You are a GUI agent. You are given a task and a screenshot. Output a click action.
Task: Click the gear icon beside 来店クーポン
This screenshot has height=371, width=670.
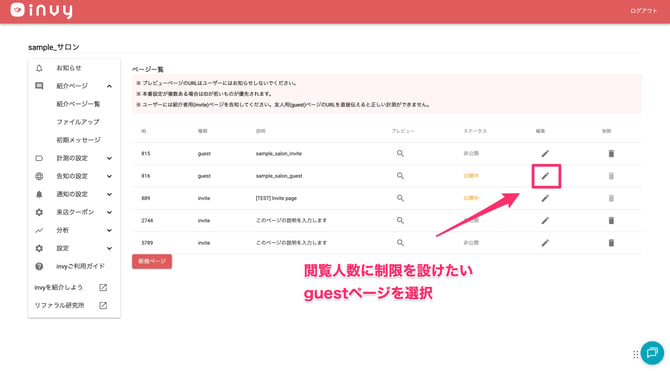pyautogui.click(x=39, y=212)
